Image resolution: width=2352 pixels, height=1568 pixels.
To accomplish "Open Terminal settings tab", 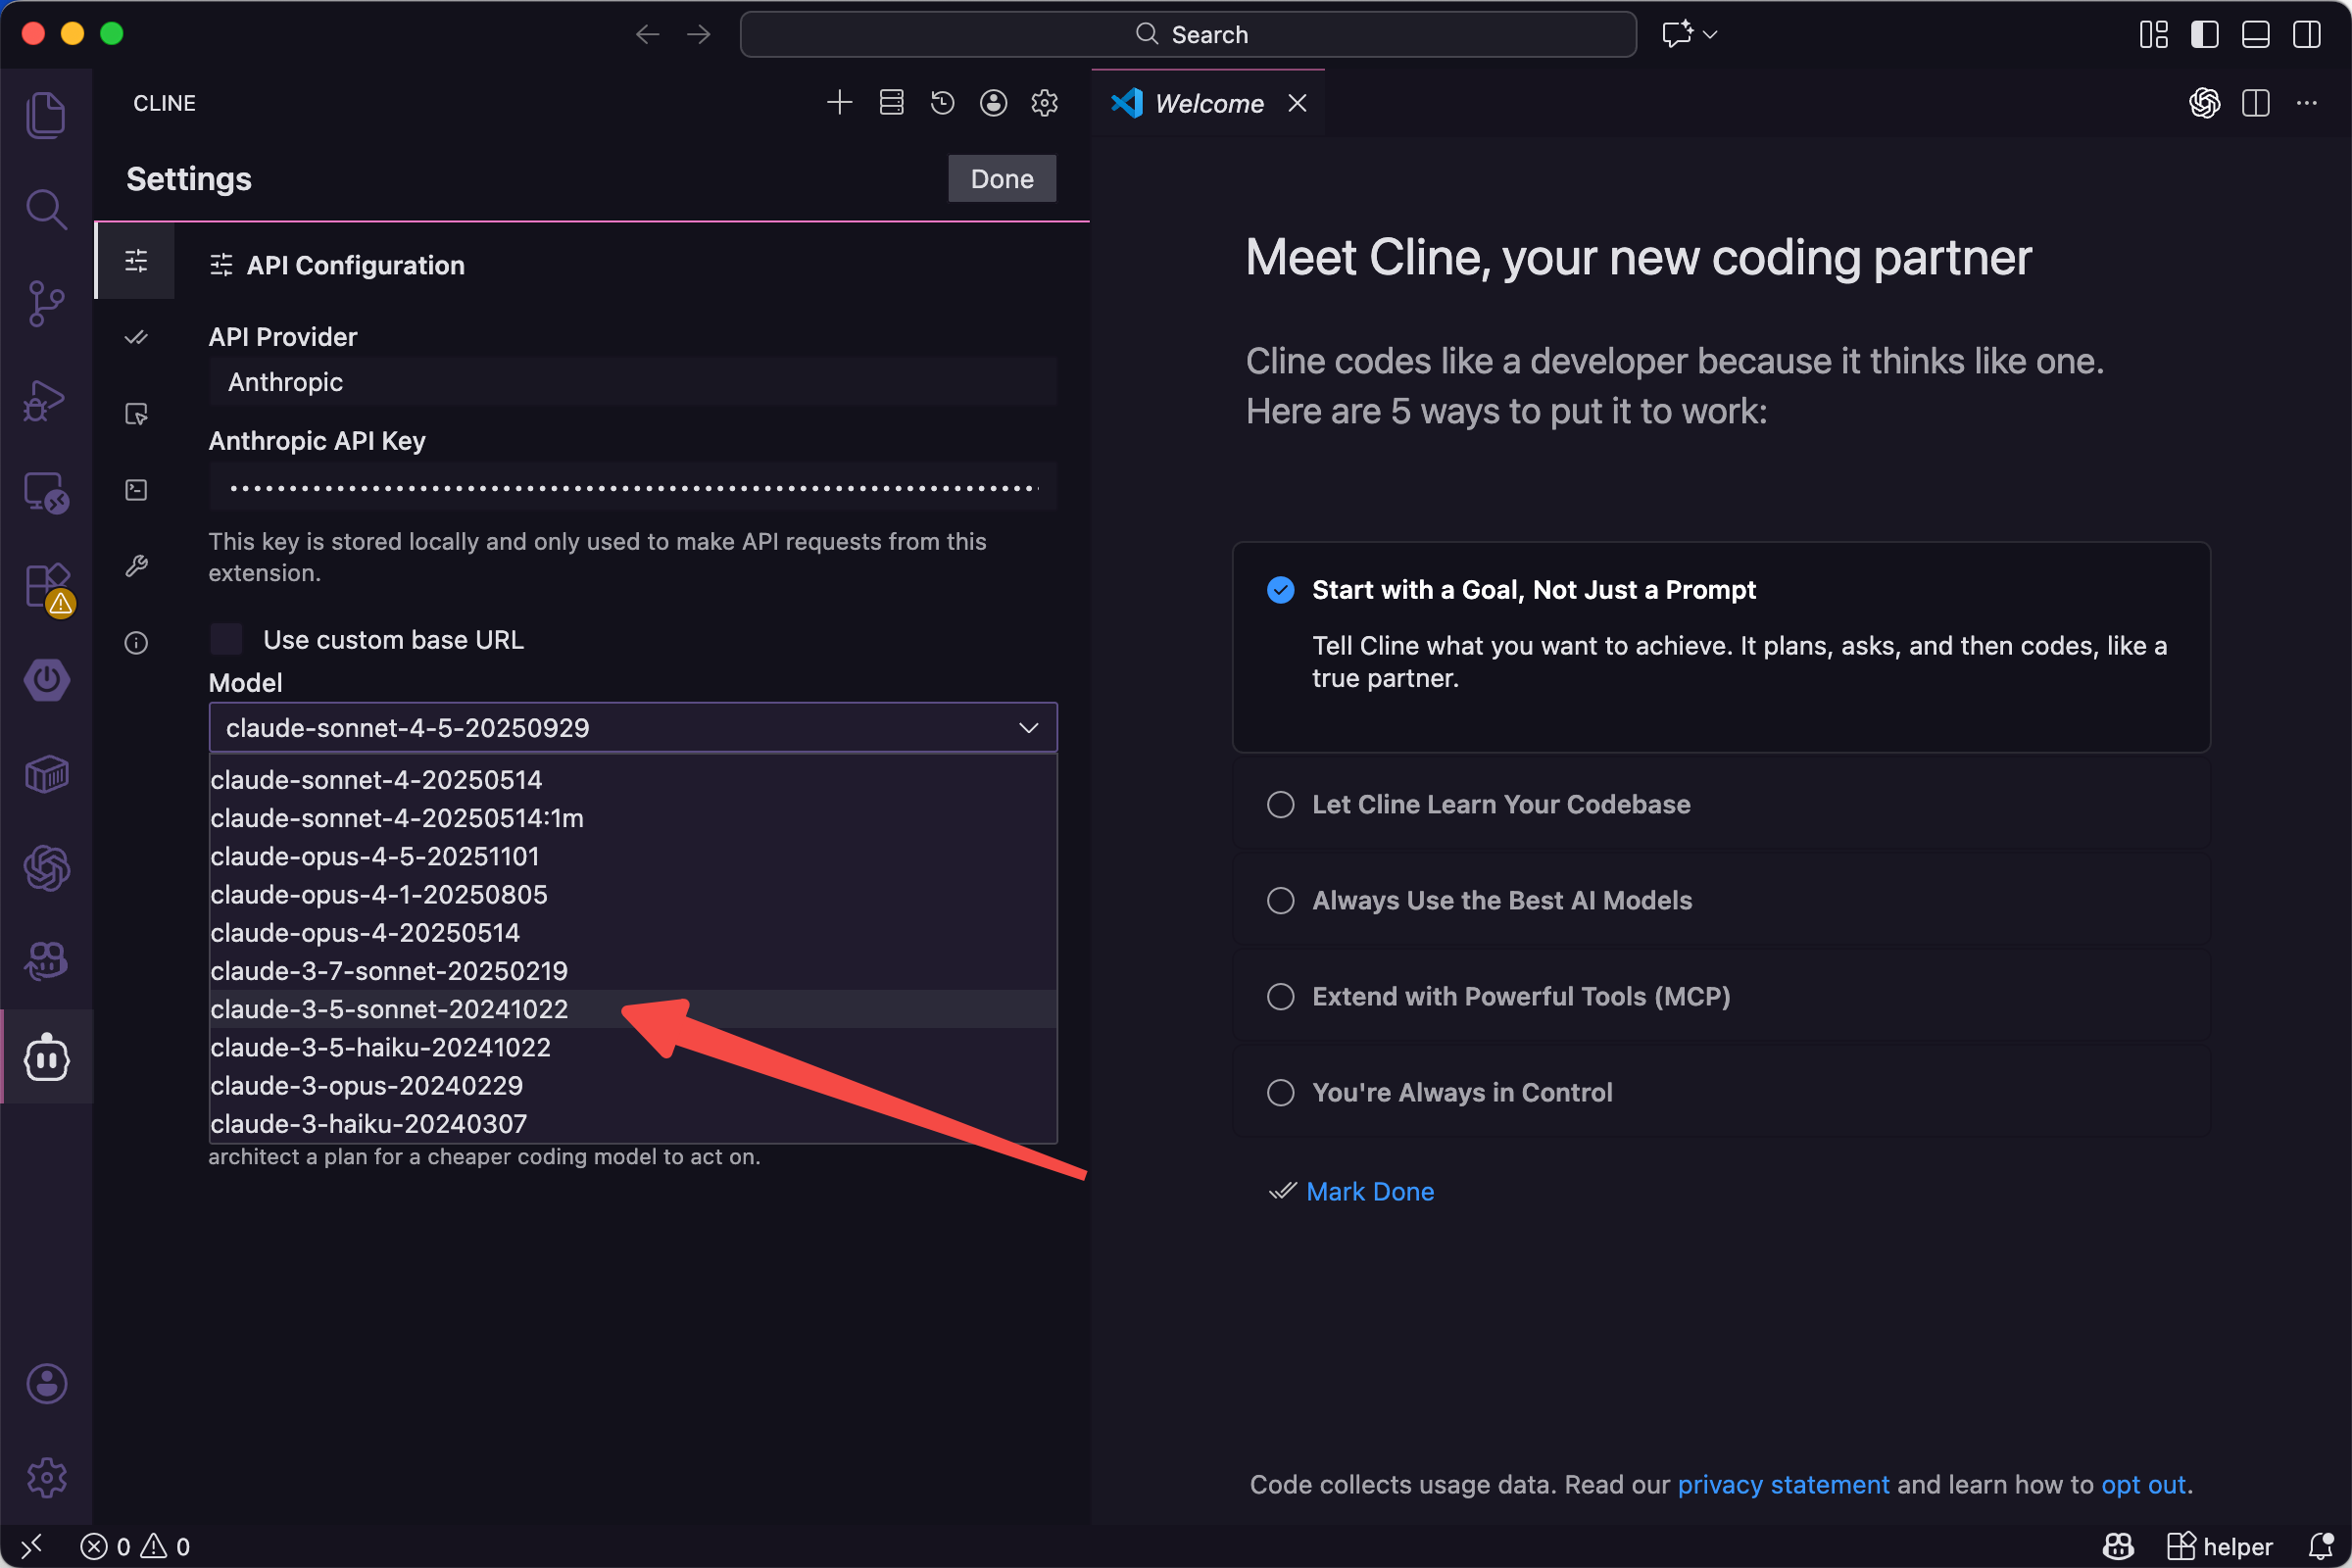I will [x=136, y=490].
